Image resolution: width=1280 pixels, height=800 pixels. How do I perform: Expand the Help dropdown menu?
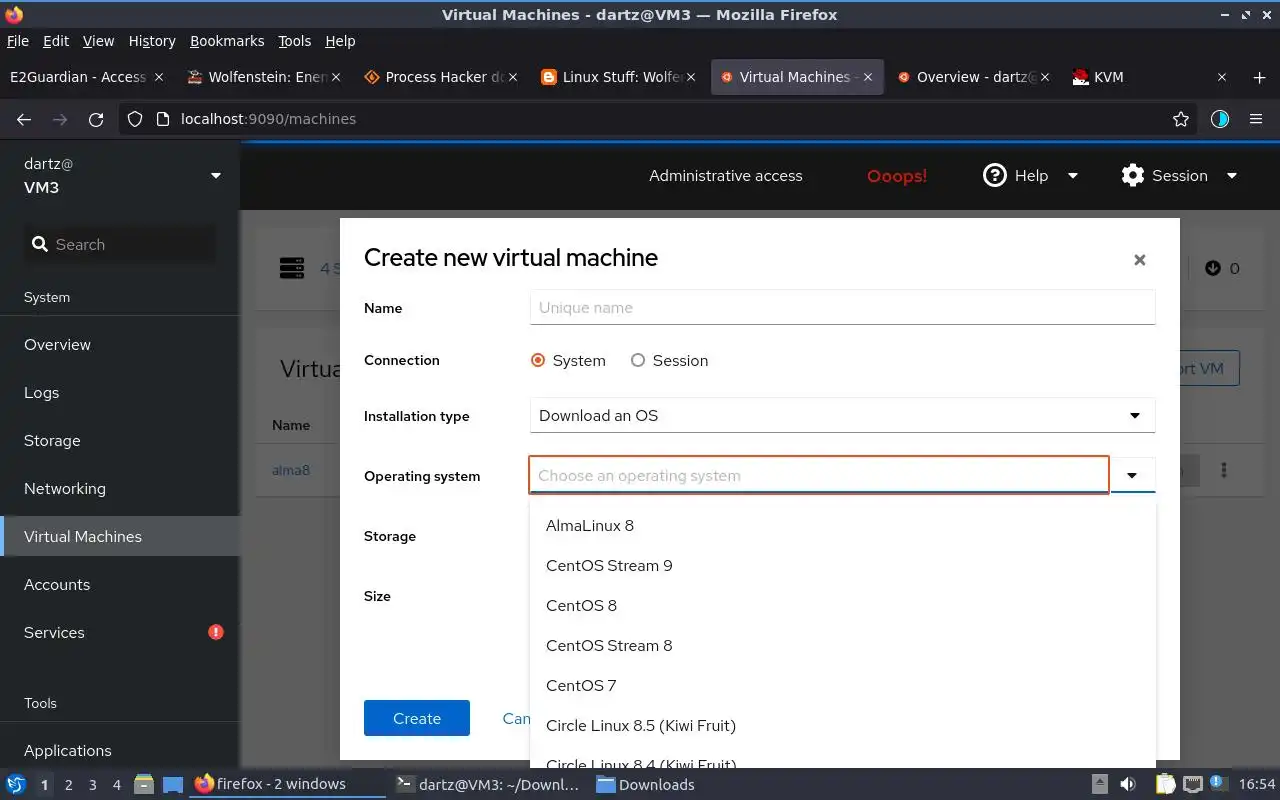pyautogui.click(x=1073, y=175)
